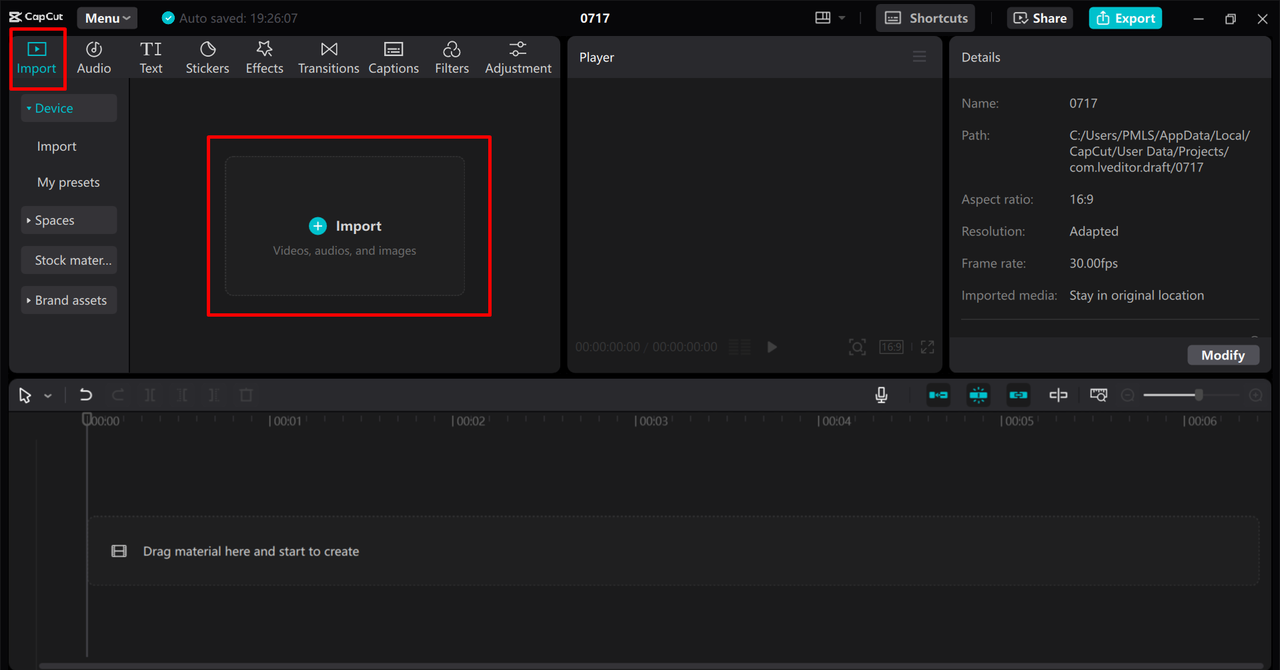Toggle the preview axis icon

tap(1058, 395)
